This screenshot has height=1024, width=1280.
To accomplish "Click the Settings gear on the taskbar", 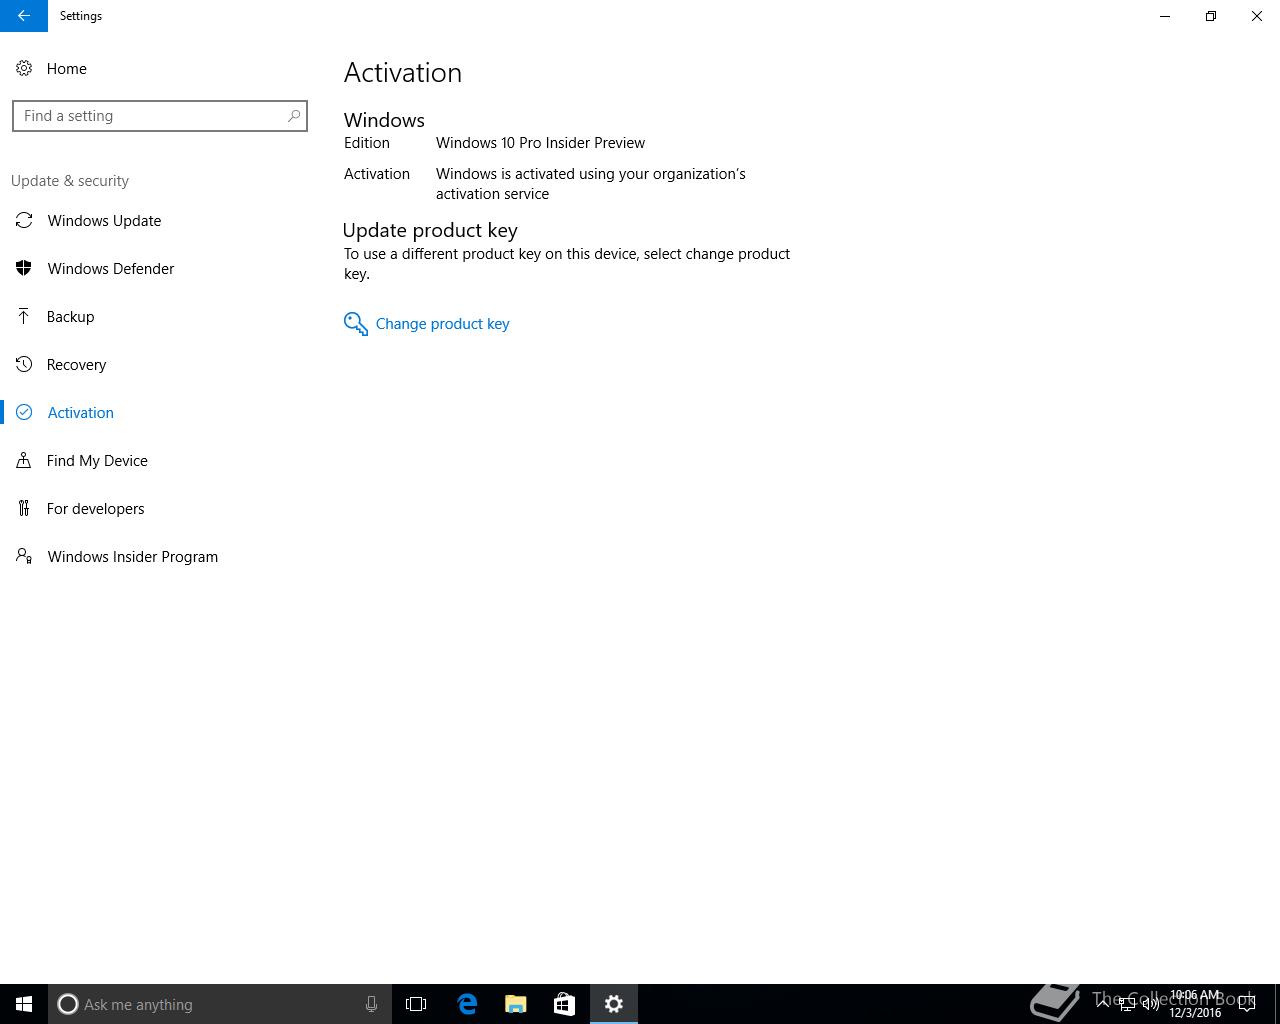I will 614,1004.
